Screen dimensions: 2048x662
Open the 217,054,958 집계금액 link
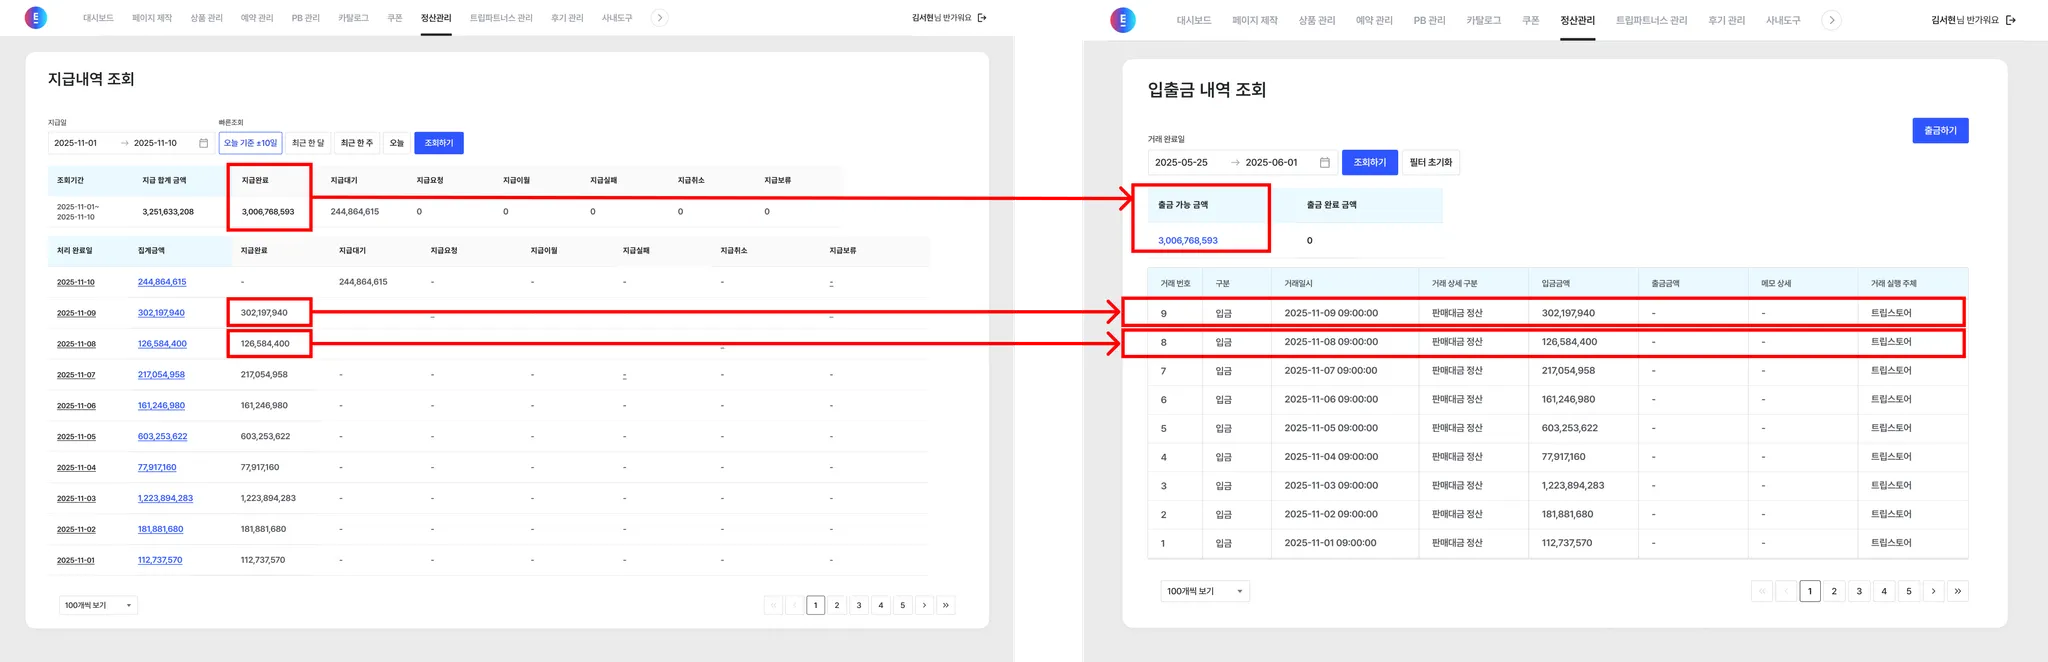[161, 375]
